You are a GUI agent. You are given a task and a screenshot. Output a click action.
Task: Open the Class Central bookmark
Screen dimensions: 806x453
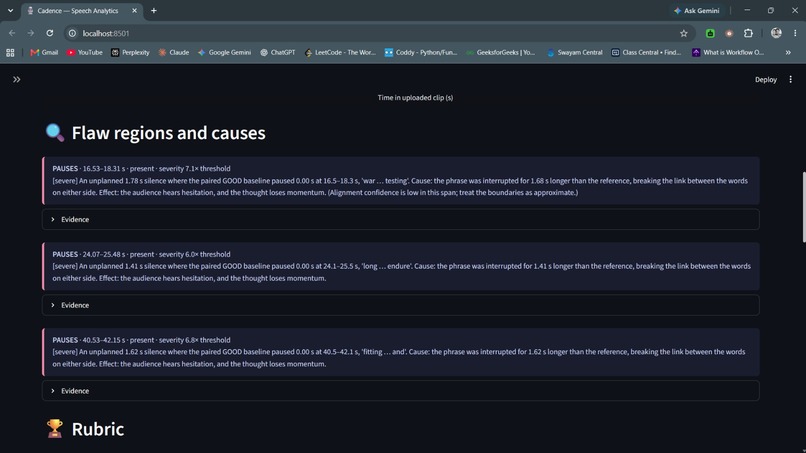pyautogui.click(x=646, y=52)
